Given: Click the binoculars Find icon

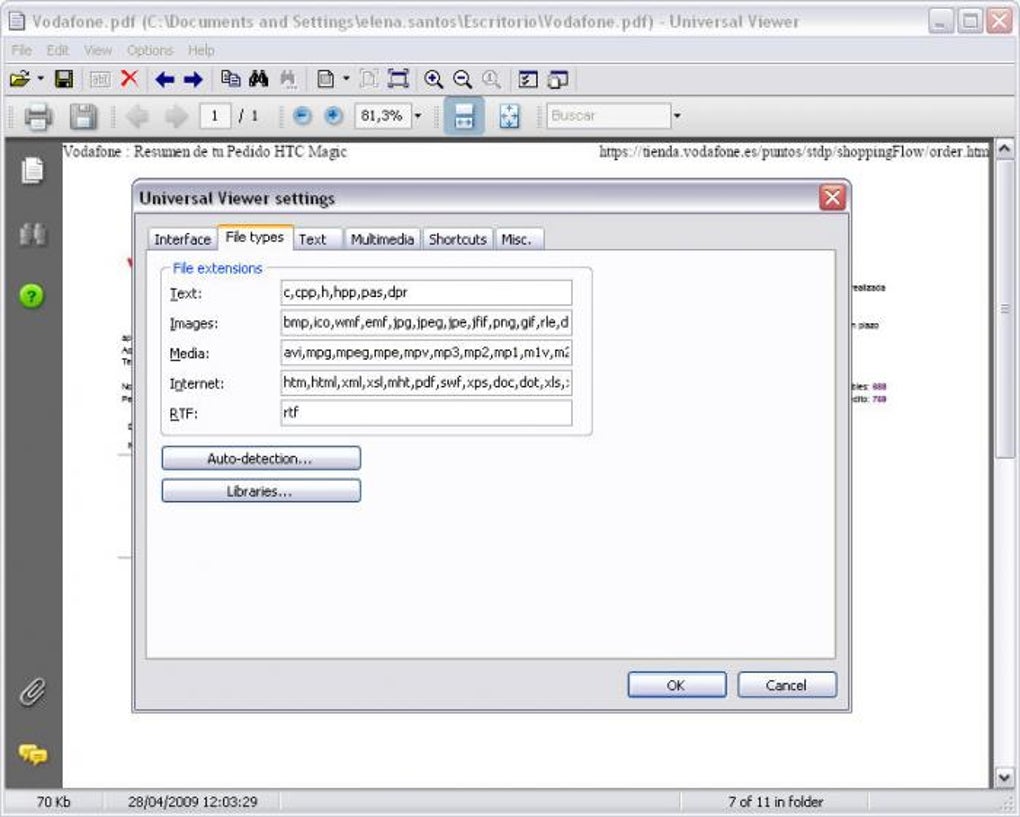Looking at the screenshot, I should 258,79.
